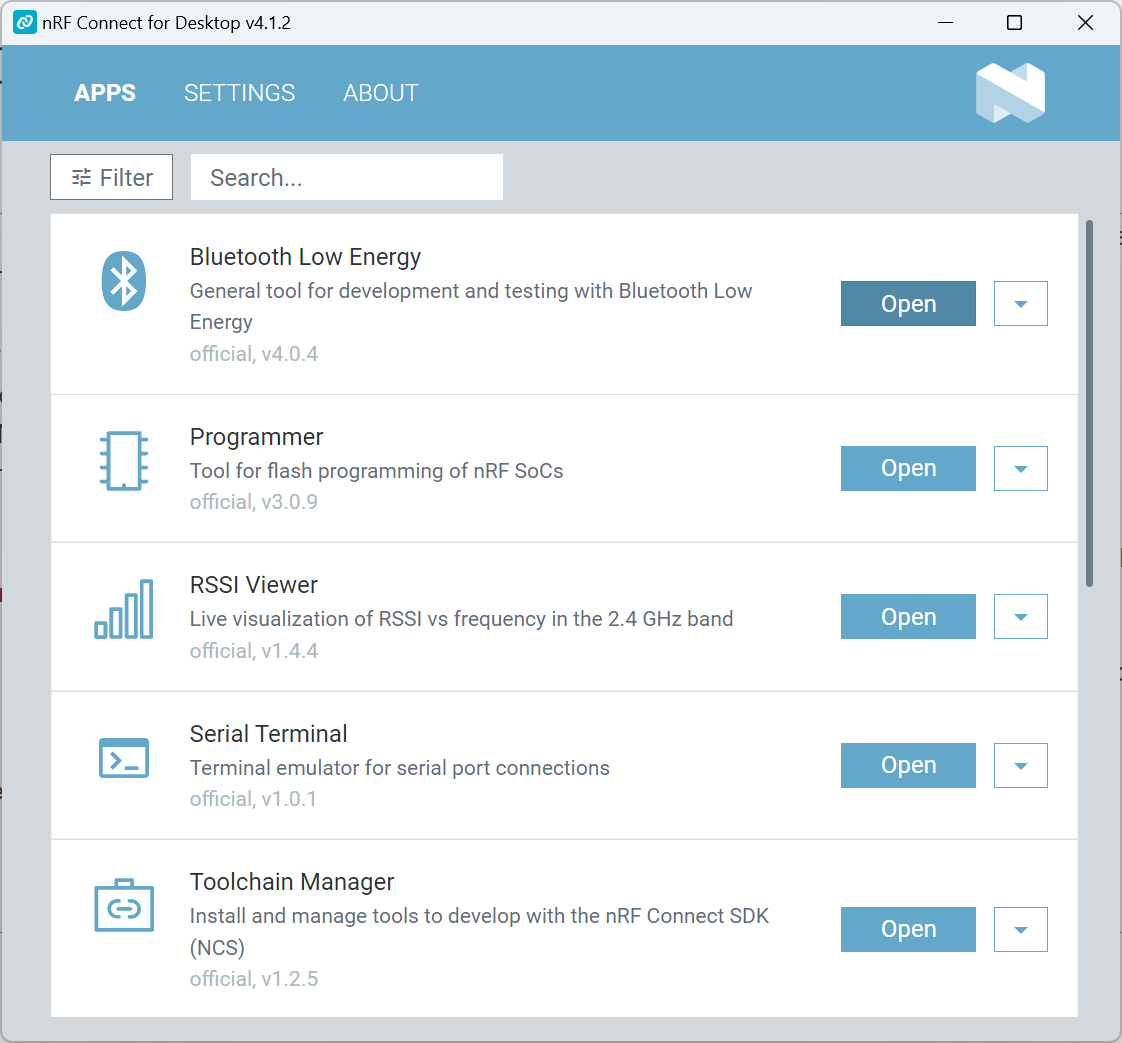The width and height of the screenshot is (1122, 1043).
Task: Select the APPS tab
Action: tap(104, 93)
